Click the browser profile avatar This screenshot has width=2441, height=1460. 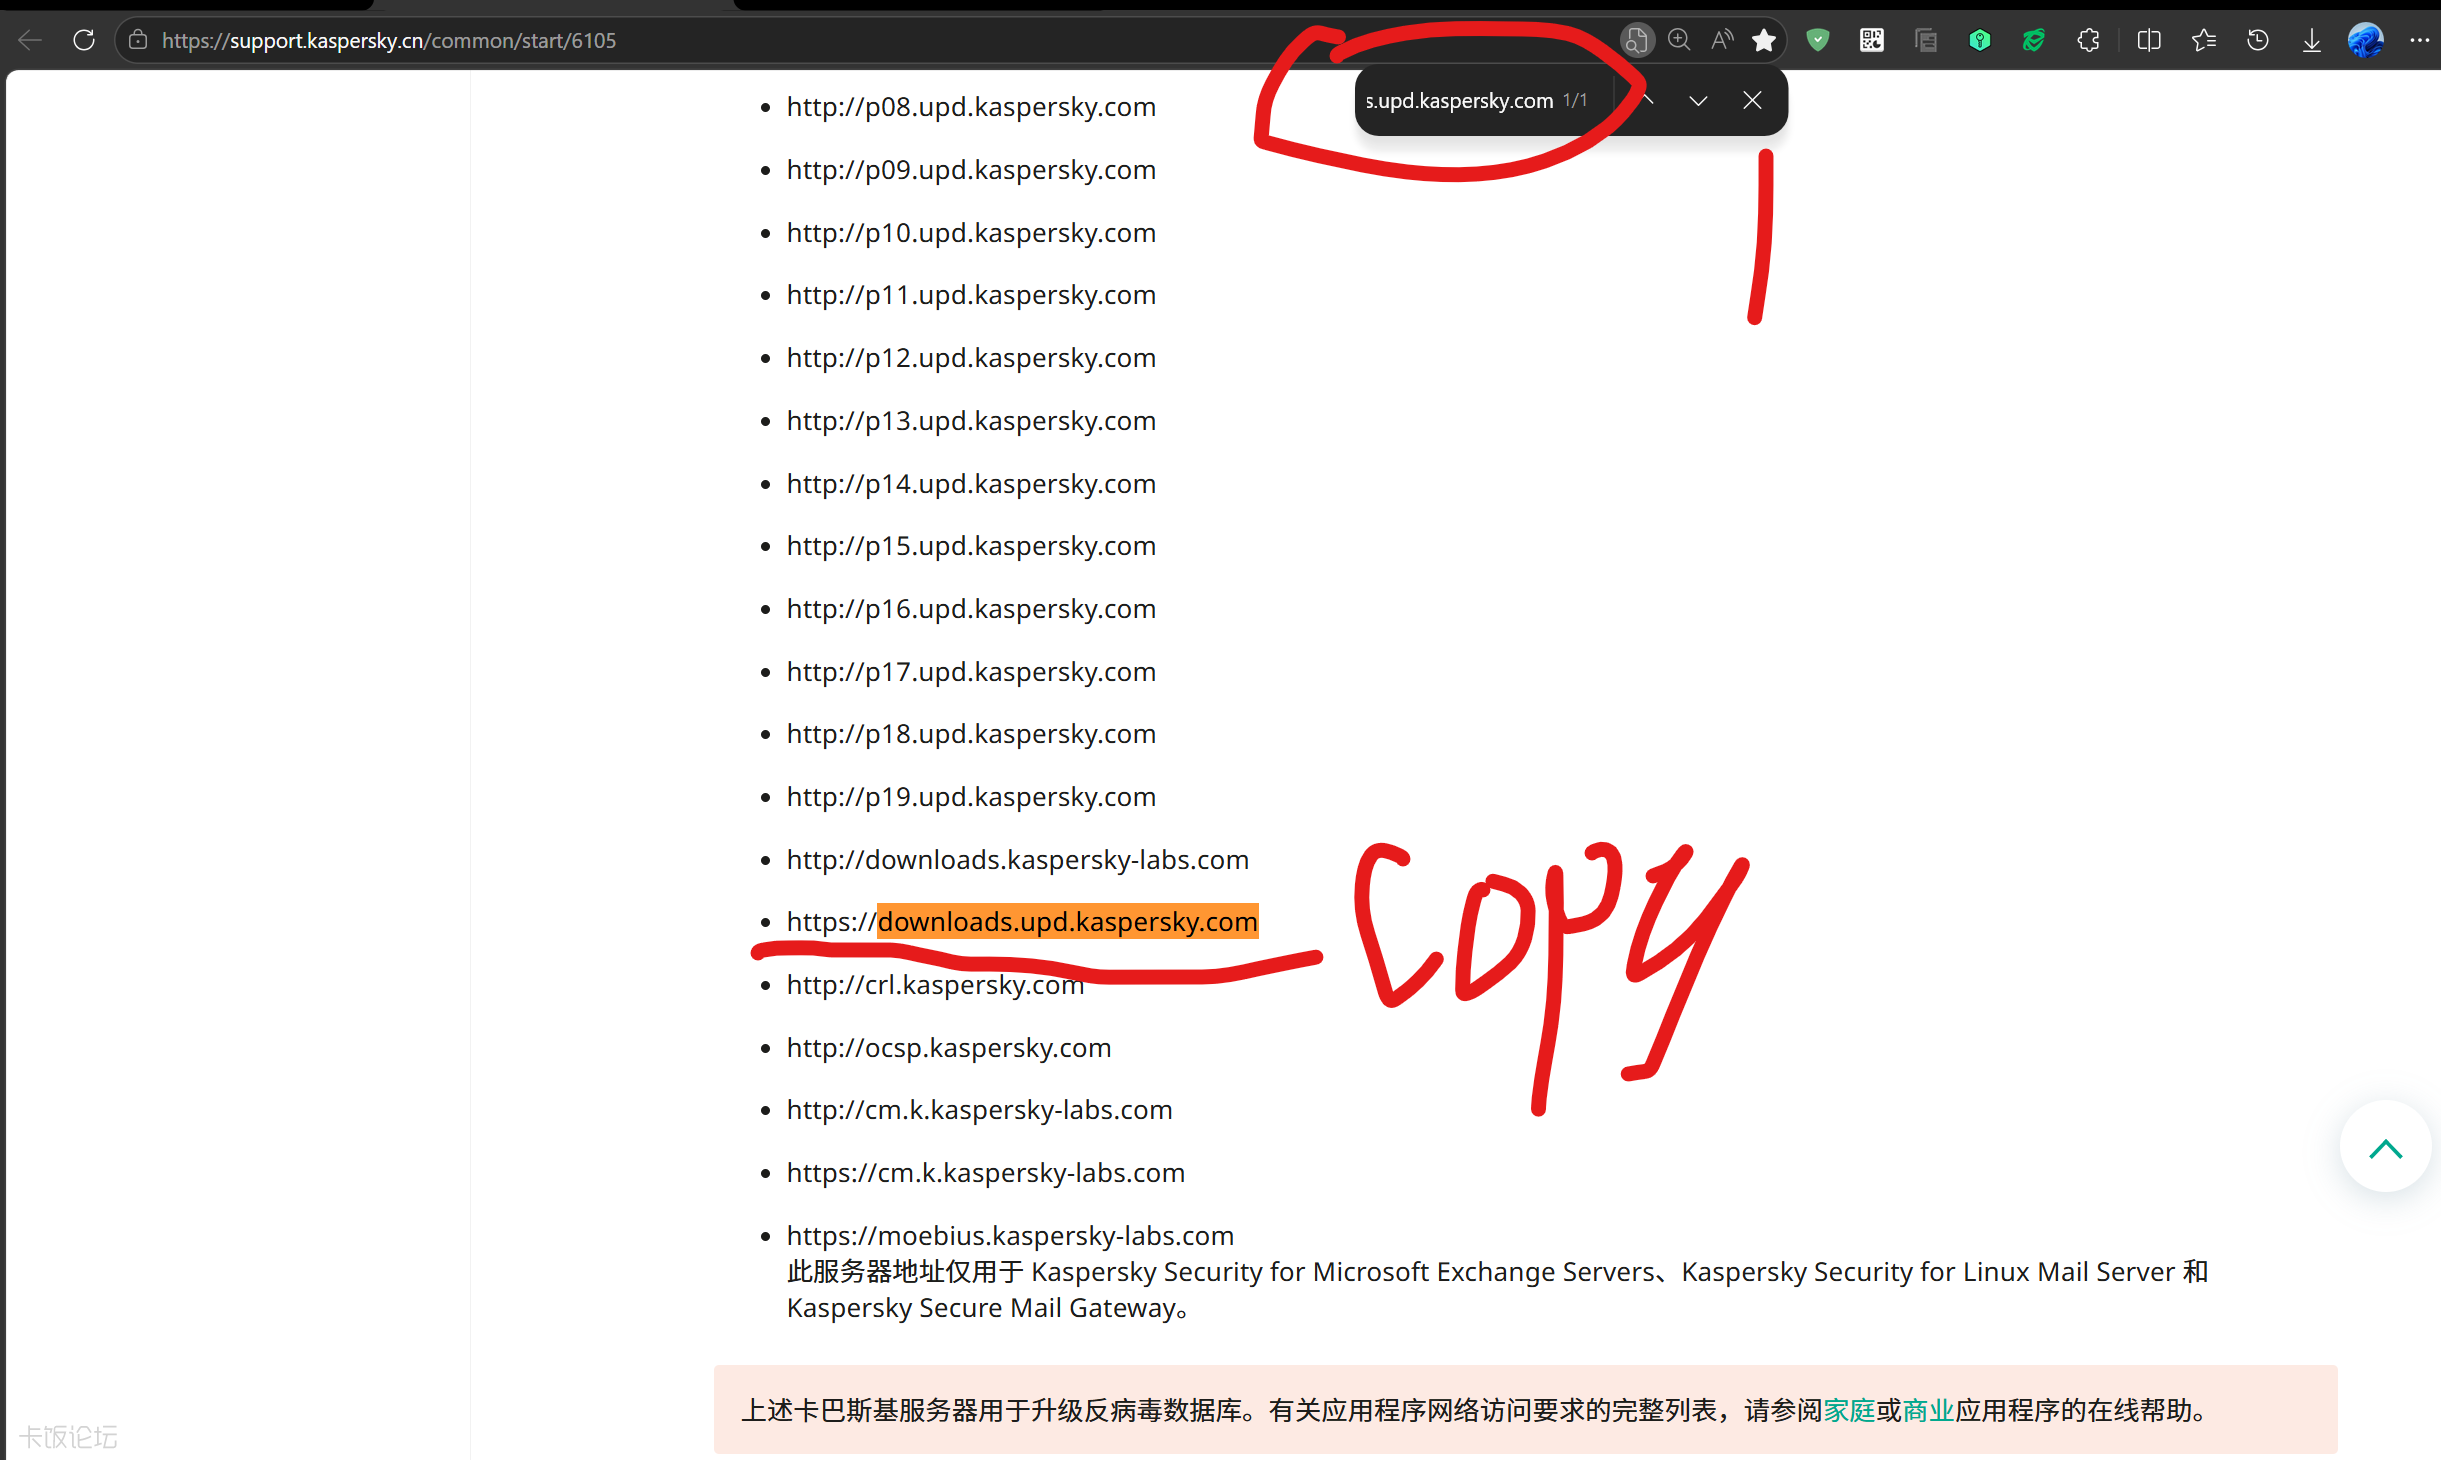click(2365, 41)
